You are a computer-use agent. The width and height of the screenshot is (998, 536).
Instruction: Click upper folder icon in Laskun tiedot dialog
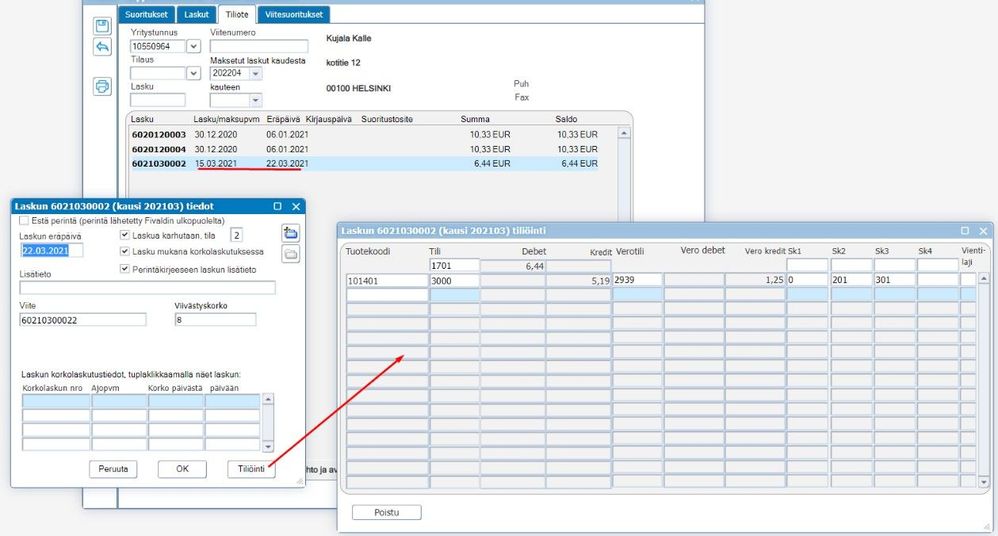point(290,233)
